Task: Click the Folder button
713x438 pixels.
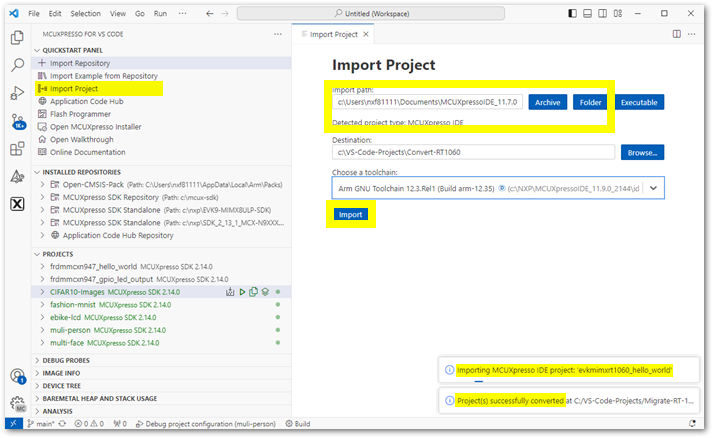Action: coord(590,102)
